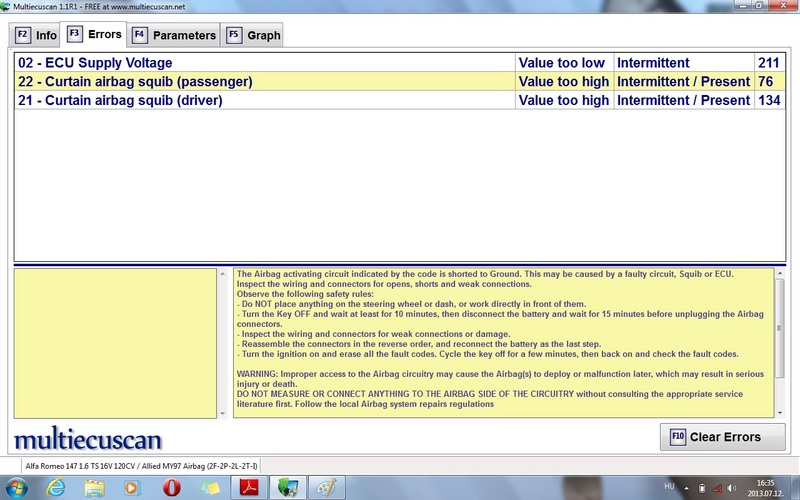
Task: Click description panel scrollbar down arrow
Action: (x=780, y=413)
